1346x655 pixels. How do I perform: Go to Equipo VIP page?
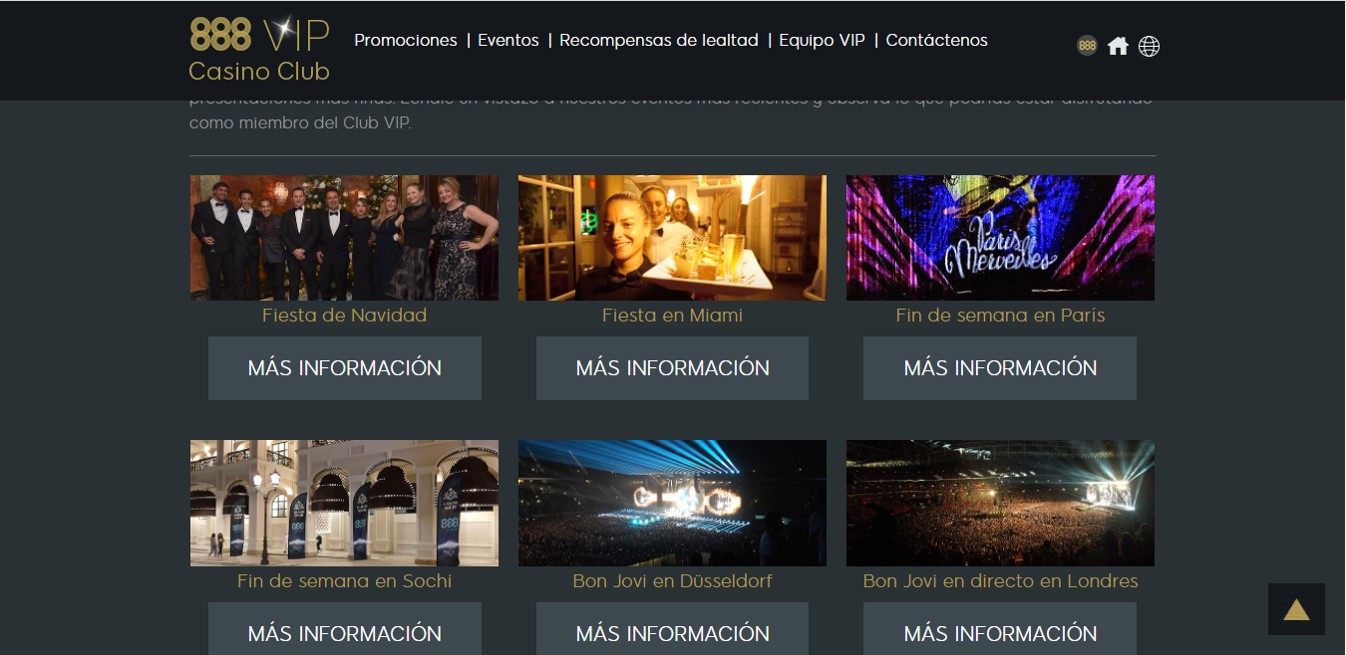click(x=822, y=40)
